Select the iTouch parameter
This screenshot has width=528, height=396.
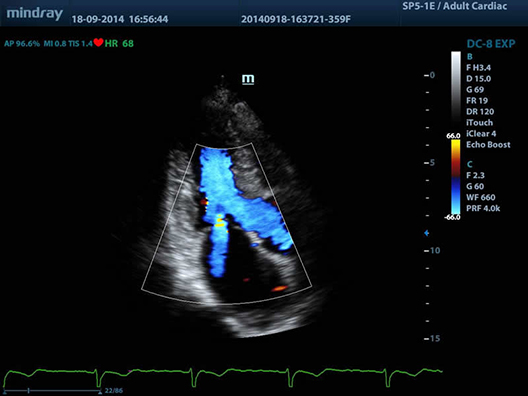[x=480, y=123]
